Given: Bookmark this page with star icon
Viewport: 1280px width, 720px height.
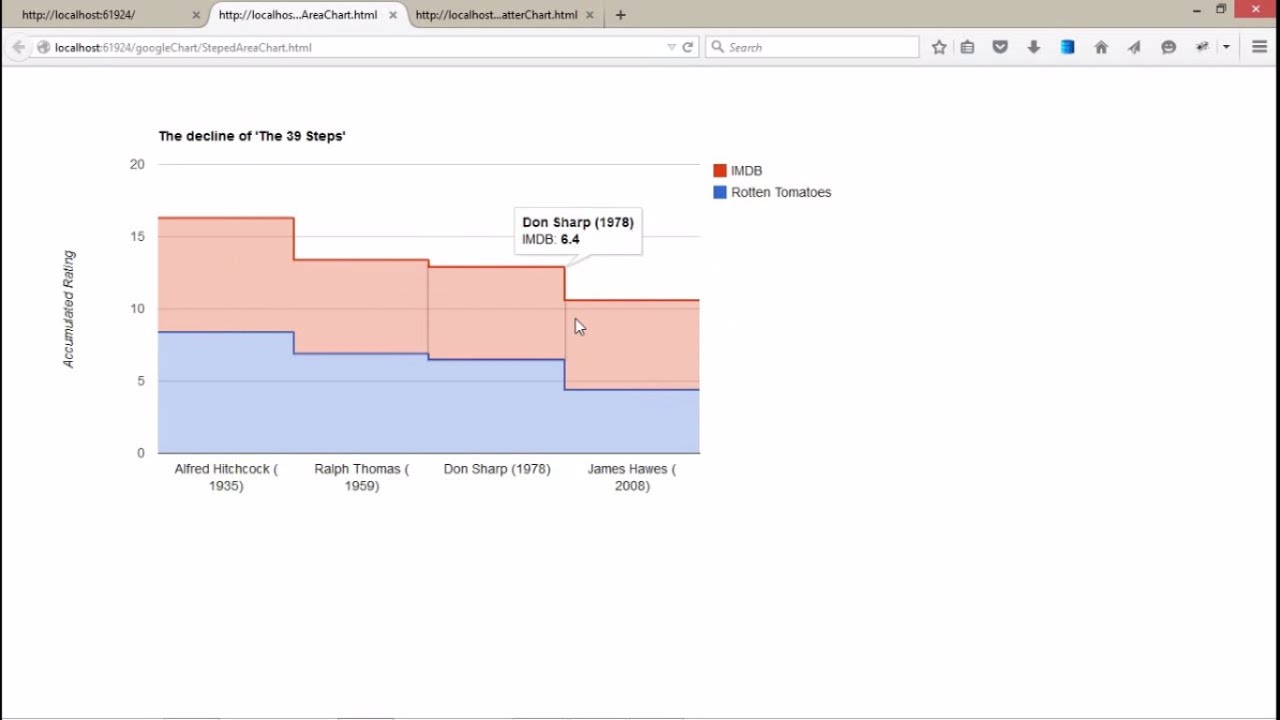Looking at the screenshot, I should (939, 47).
